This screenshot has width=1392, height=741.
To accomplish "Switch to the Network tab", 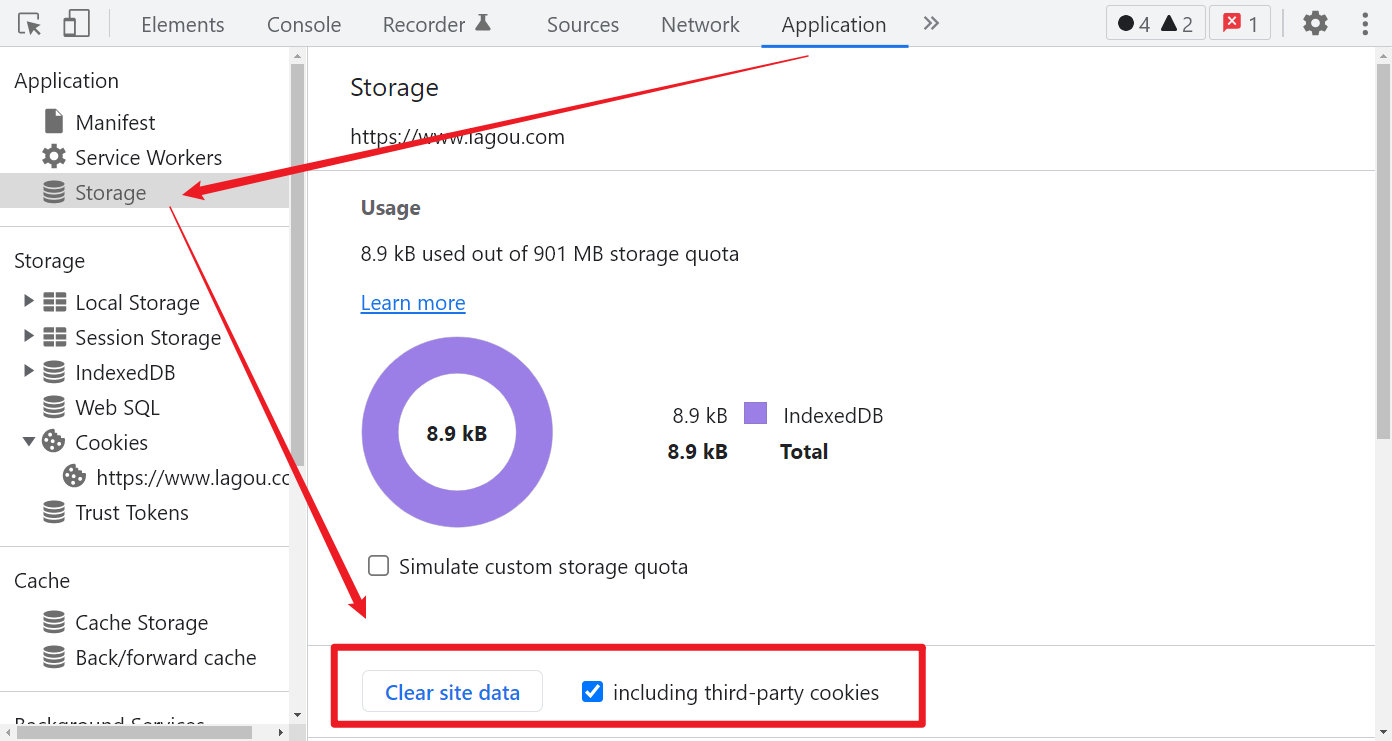I will (700, 24).
